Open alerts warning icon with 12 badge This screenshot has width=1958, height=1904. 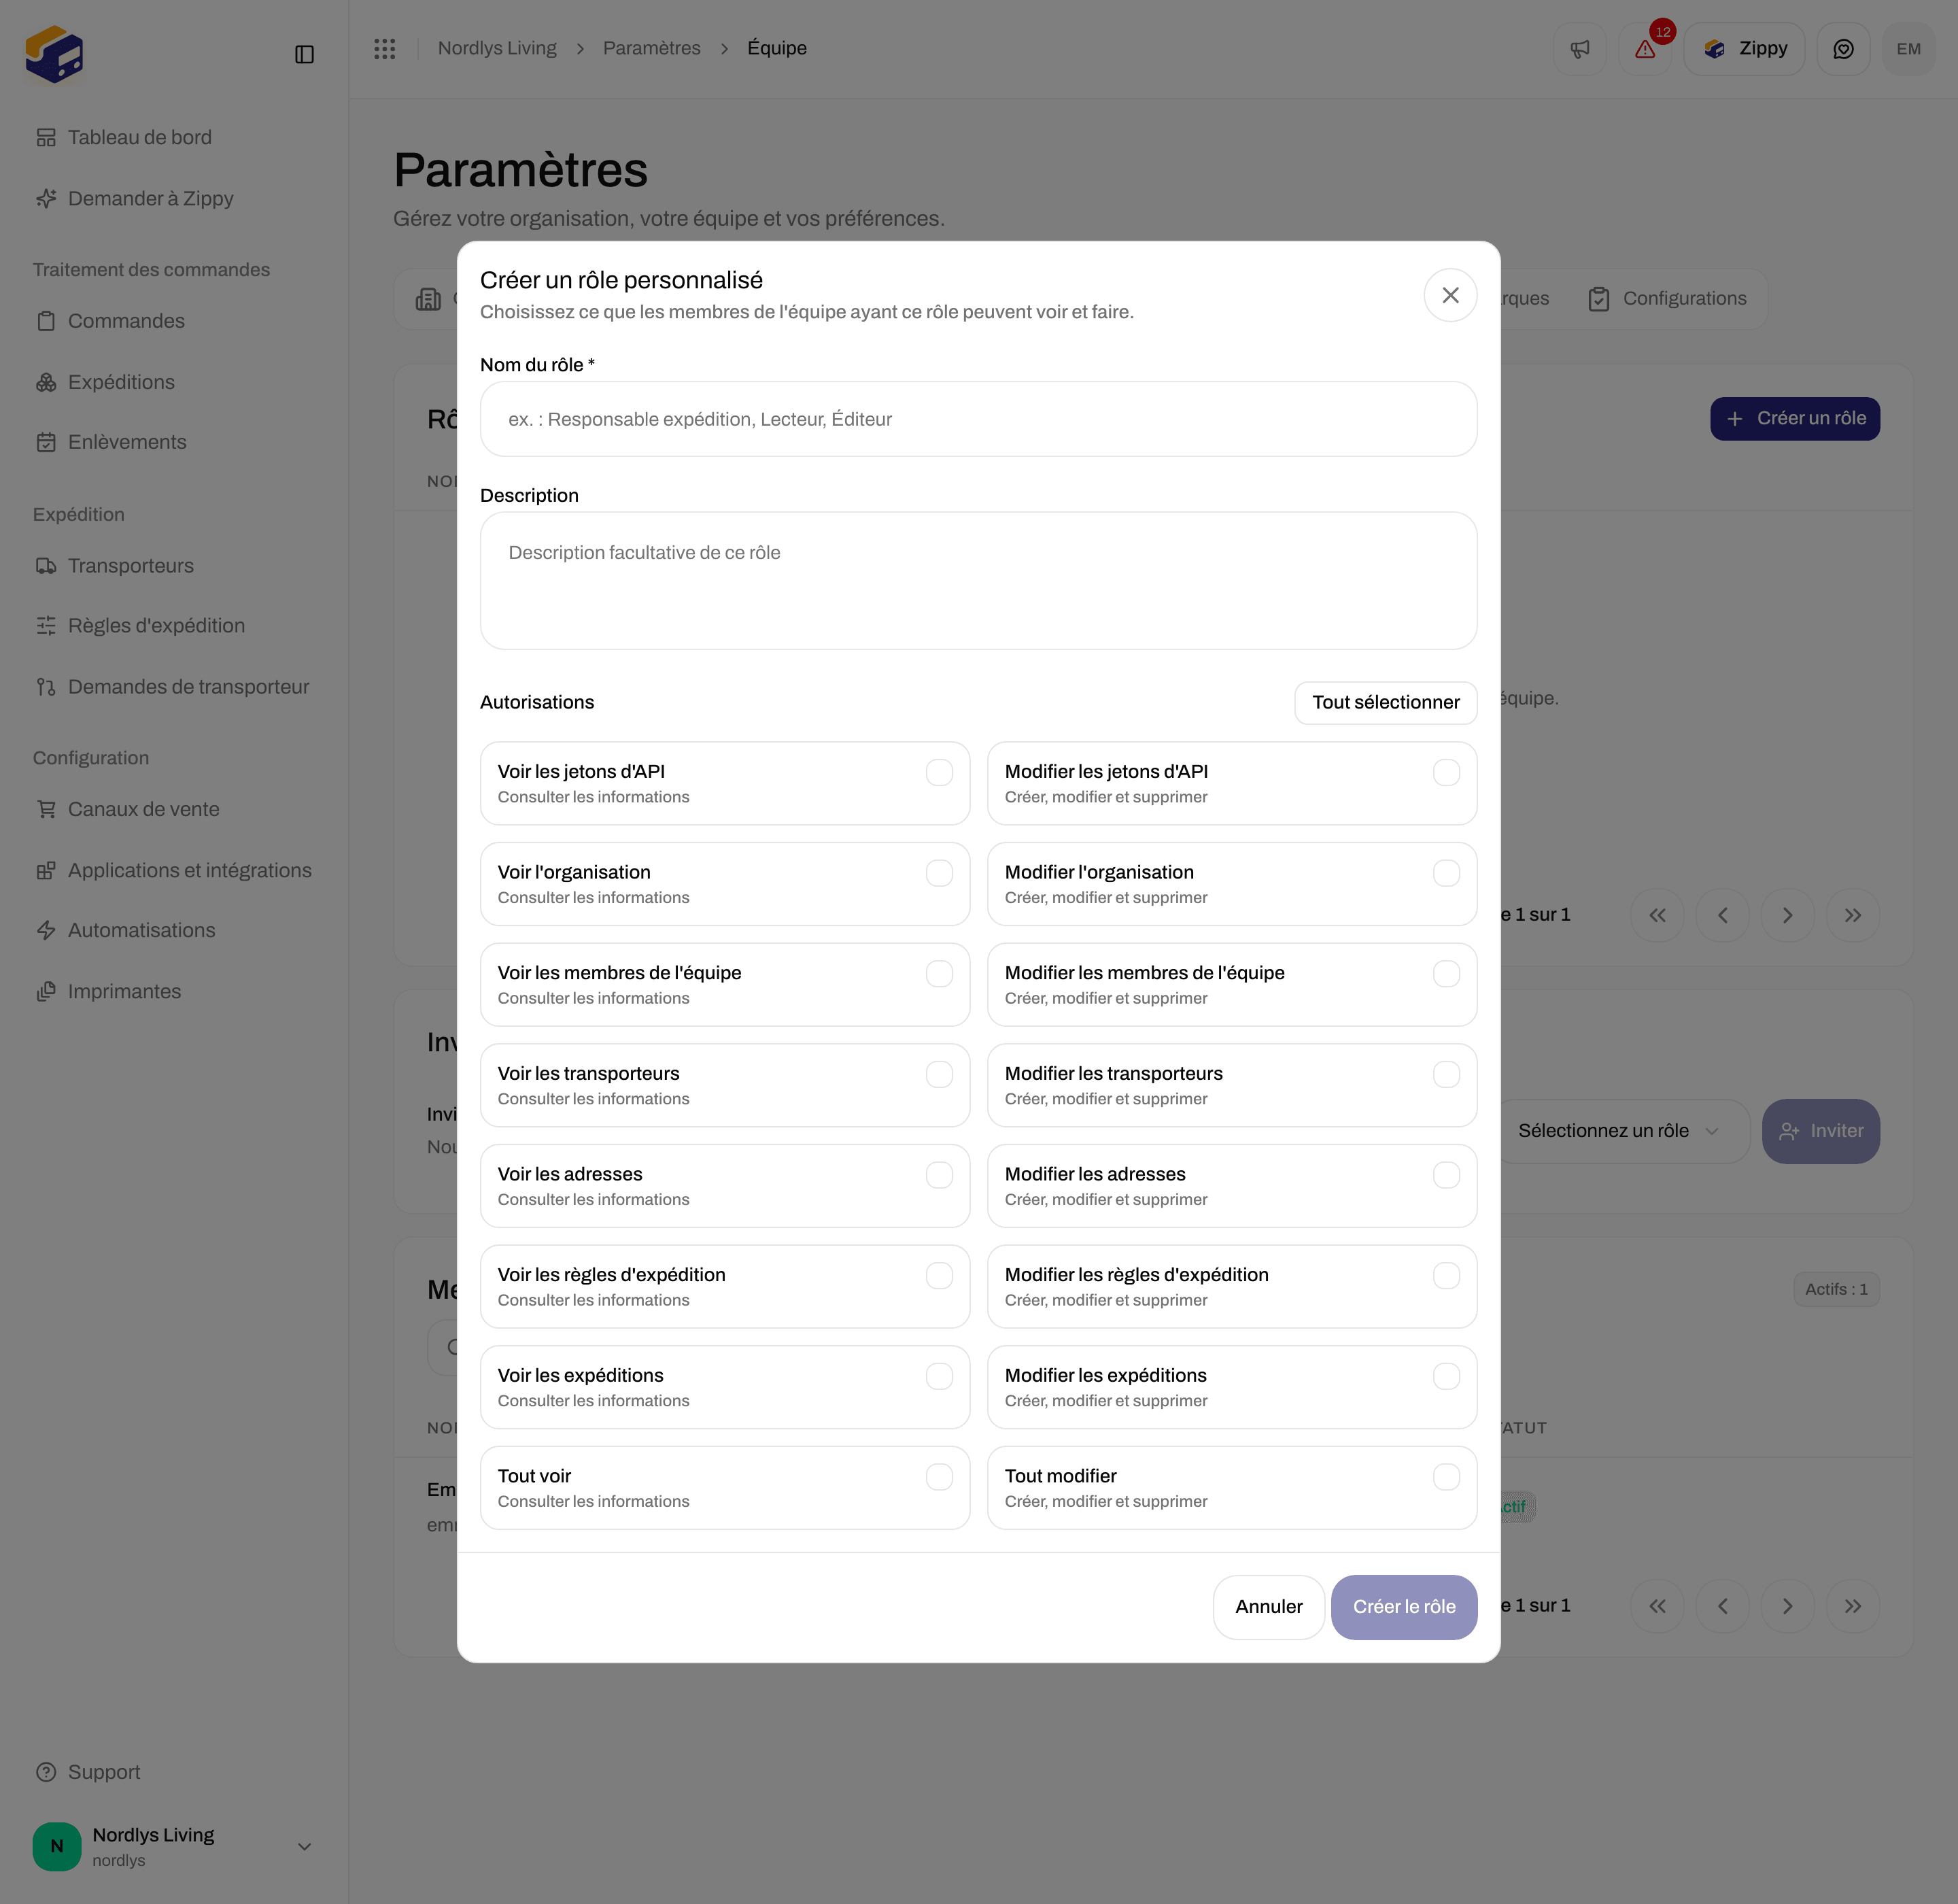[1645, 49]
